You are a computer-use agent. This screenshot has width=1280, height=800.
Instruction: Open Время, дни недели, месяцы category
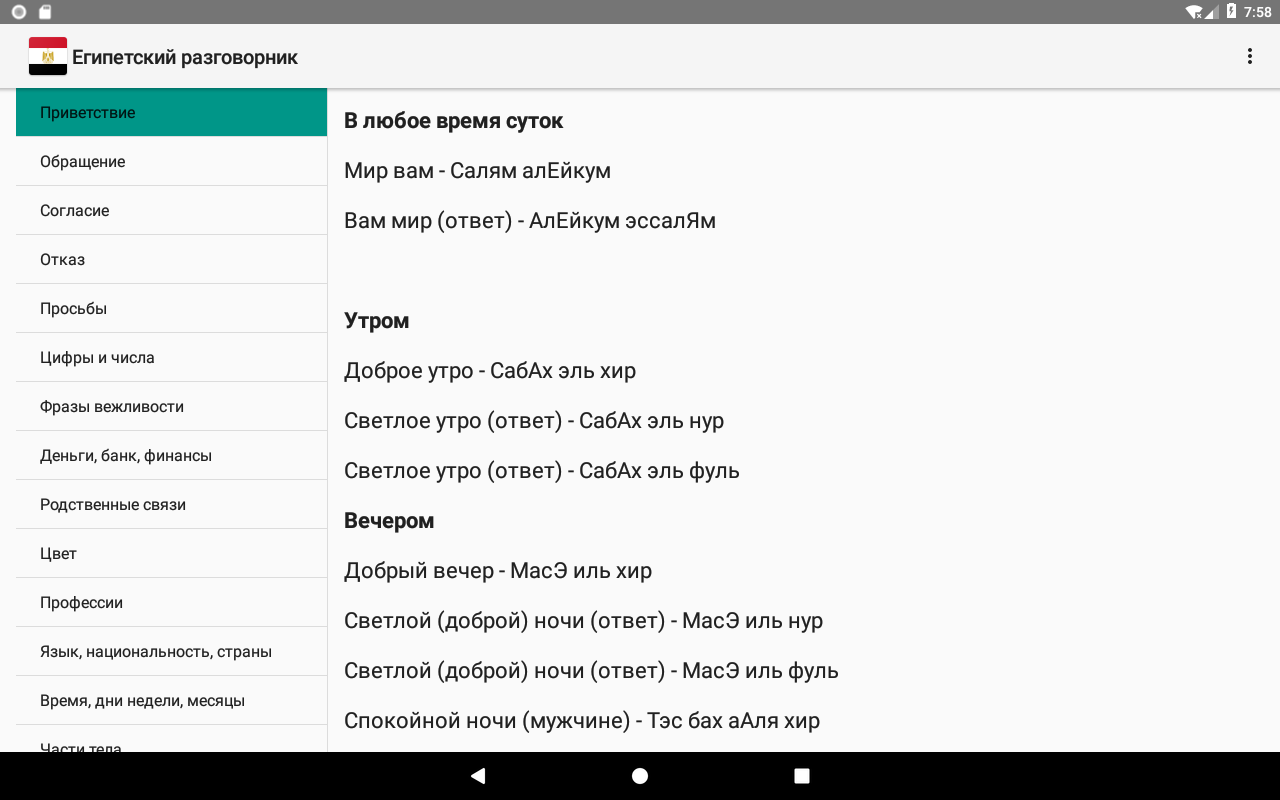coord(171,700)
